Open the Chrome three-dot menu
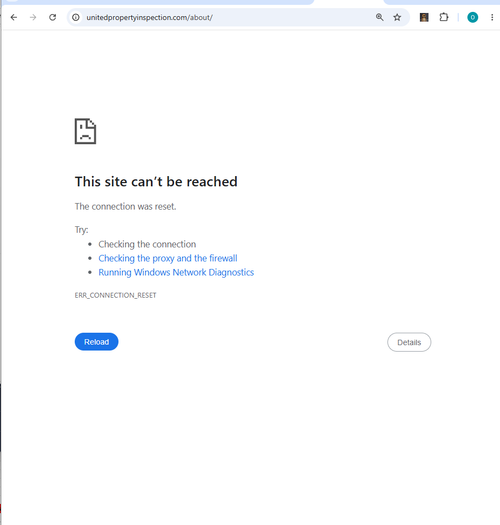 (492, 17)
